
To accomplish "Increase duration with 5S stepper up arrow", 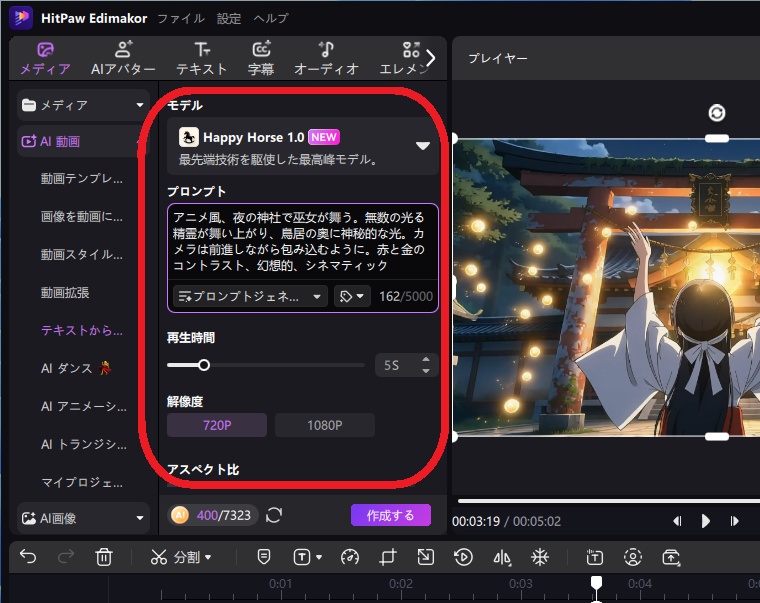I will click(426, 360).
